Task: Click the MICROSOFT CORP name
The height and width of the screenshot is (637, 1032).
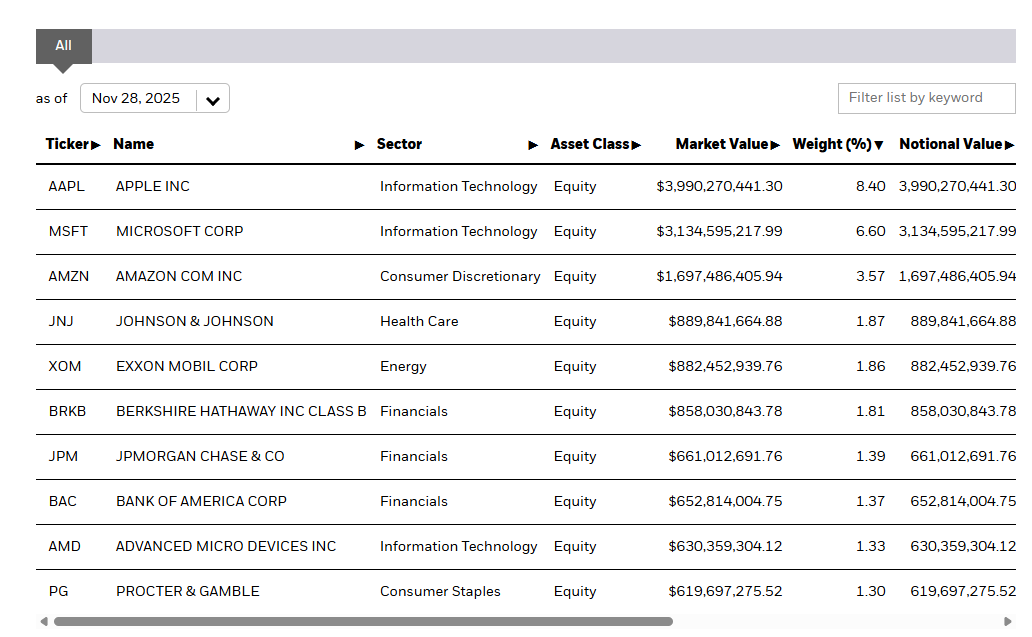Action: 180,232
